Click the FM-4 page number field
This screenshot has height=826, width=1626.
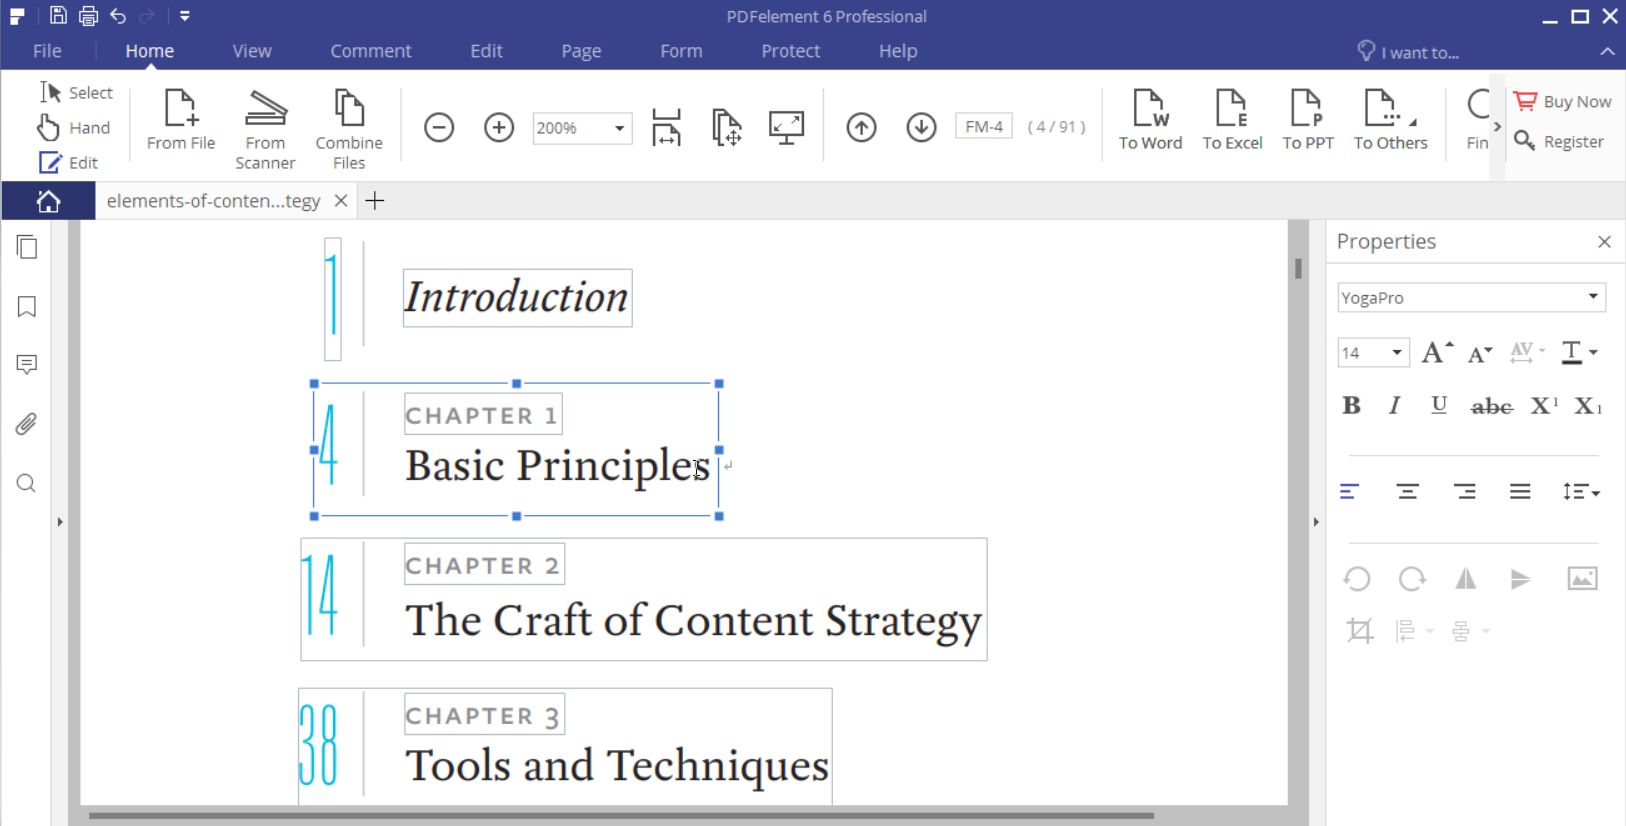click(x=983, y=127)
